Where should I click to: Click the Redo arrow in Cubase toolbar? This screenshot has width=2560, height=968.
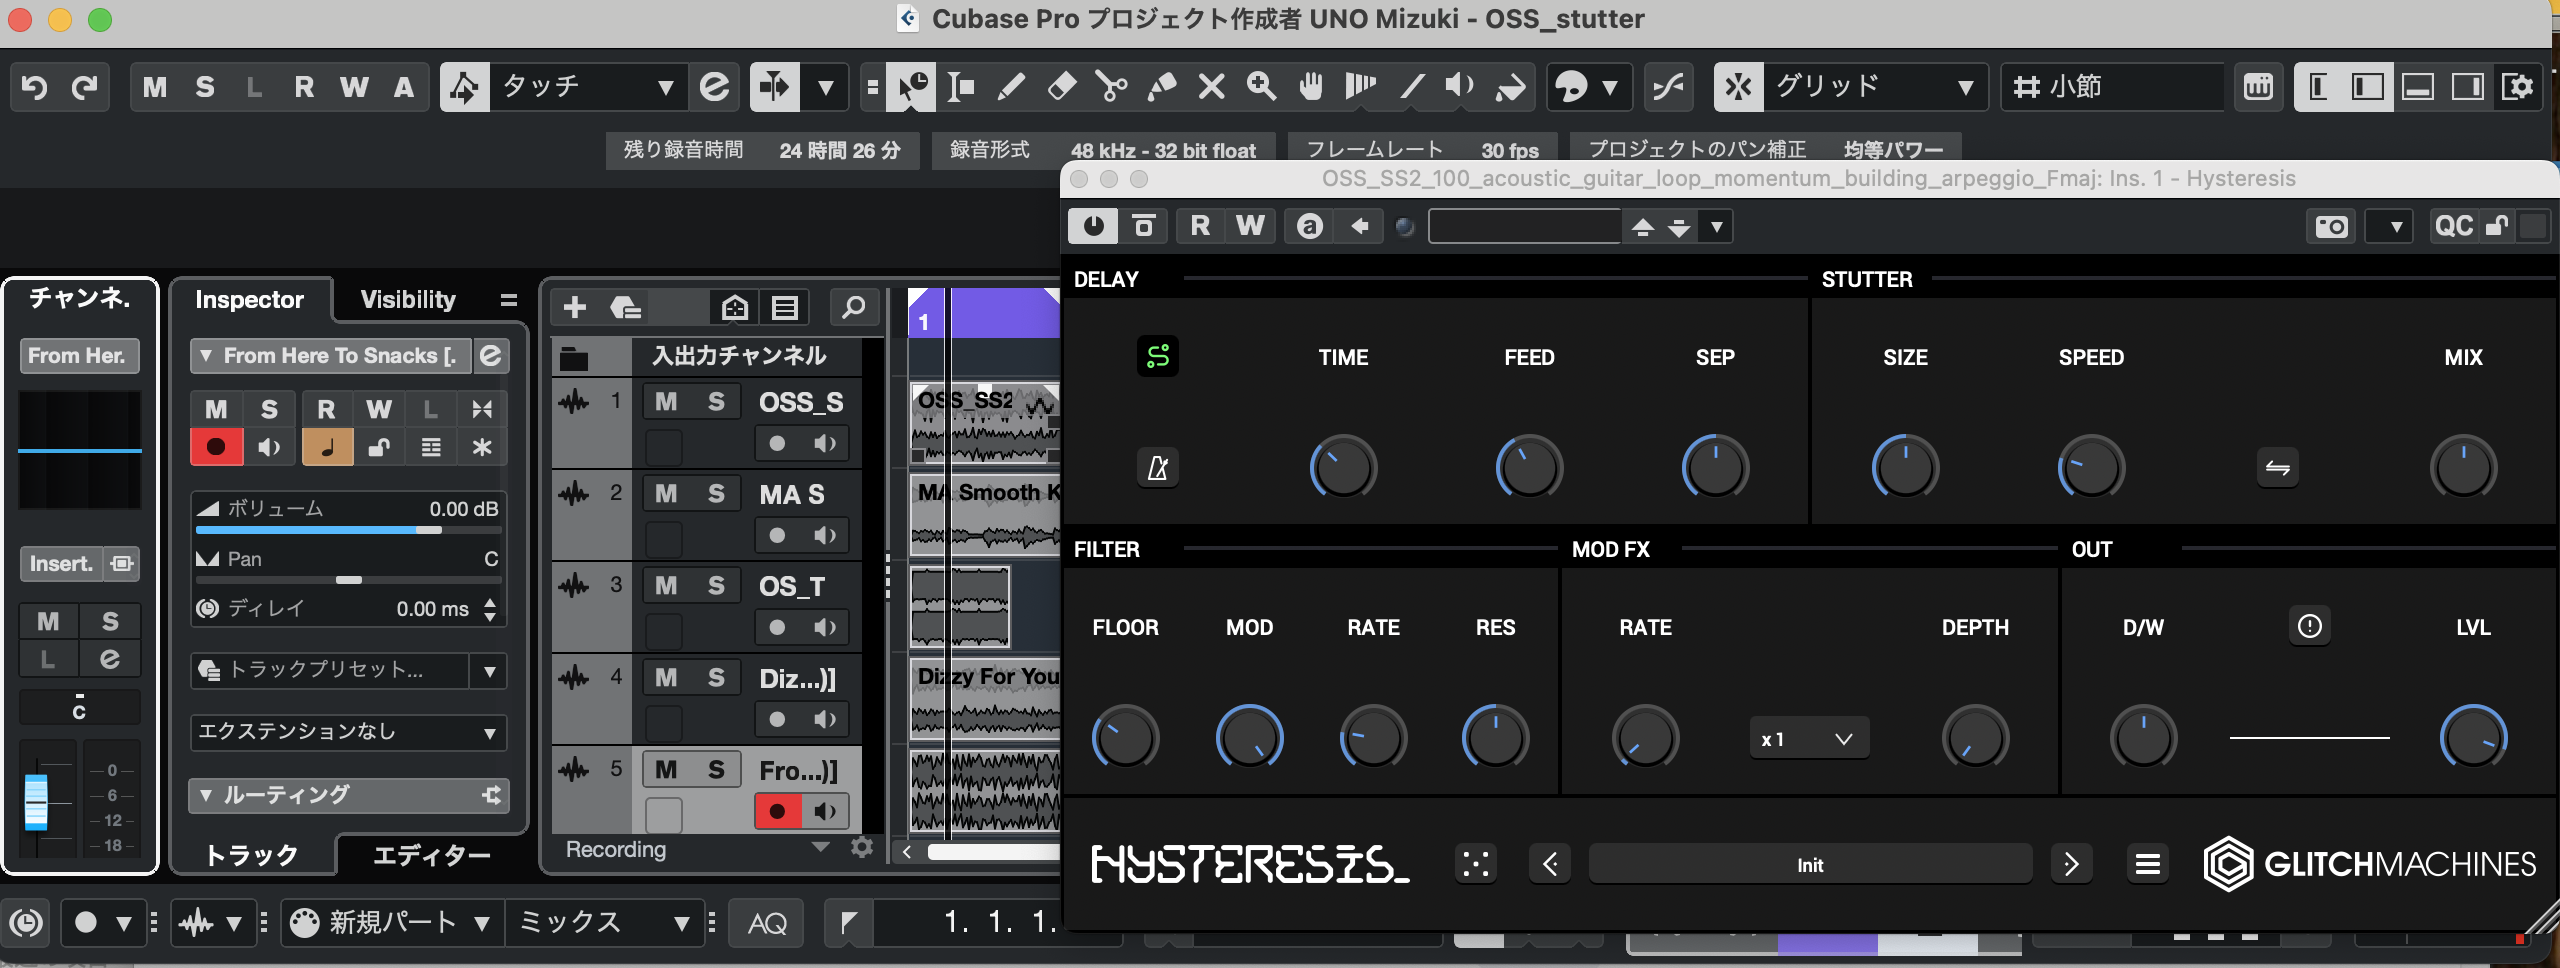tap(85, 87)
